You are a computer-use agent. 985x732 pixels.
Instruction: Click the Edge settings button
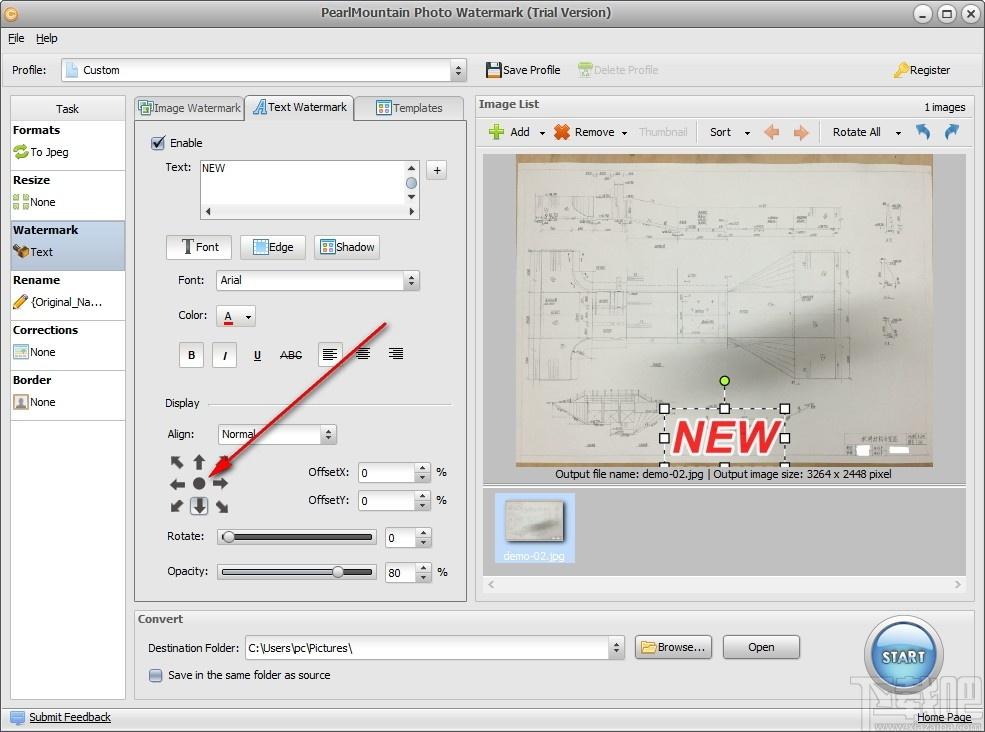point(273,247)
